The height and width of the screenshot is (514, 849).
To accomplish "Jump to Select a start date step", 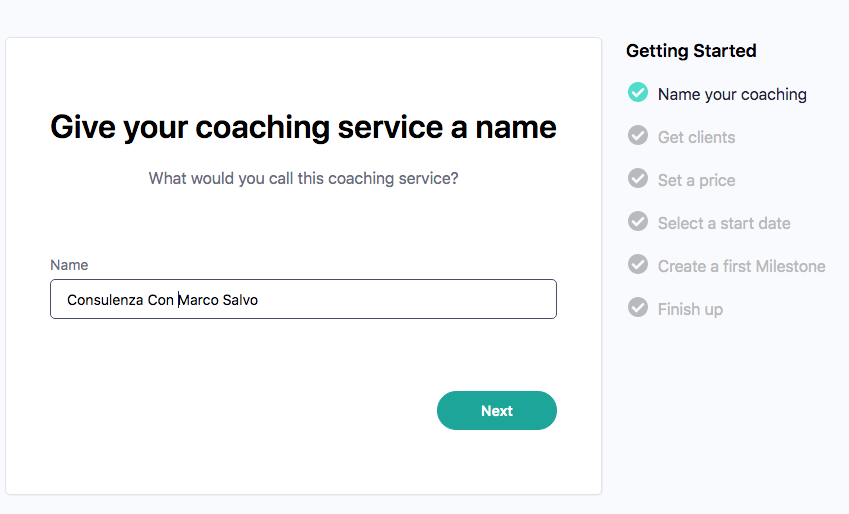I will pos(724,223).
